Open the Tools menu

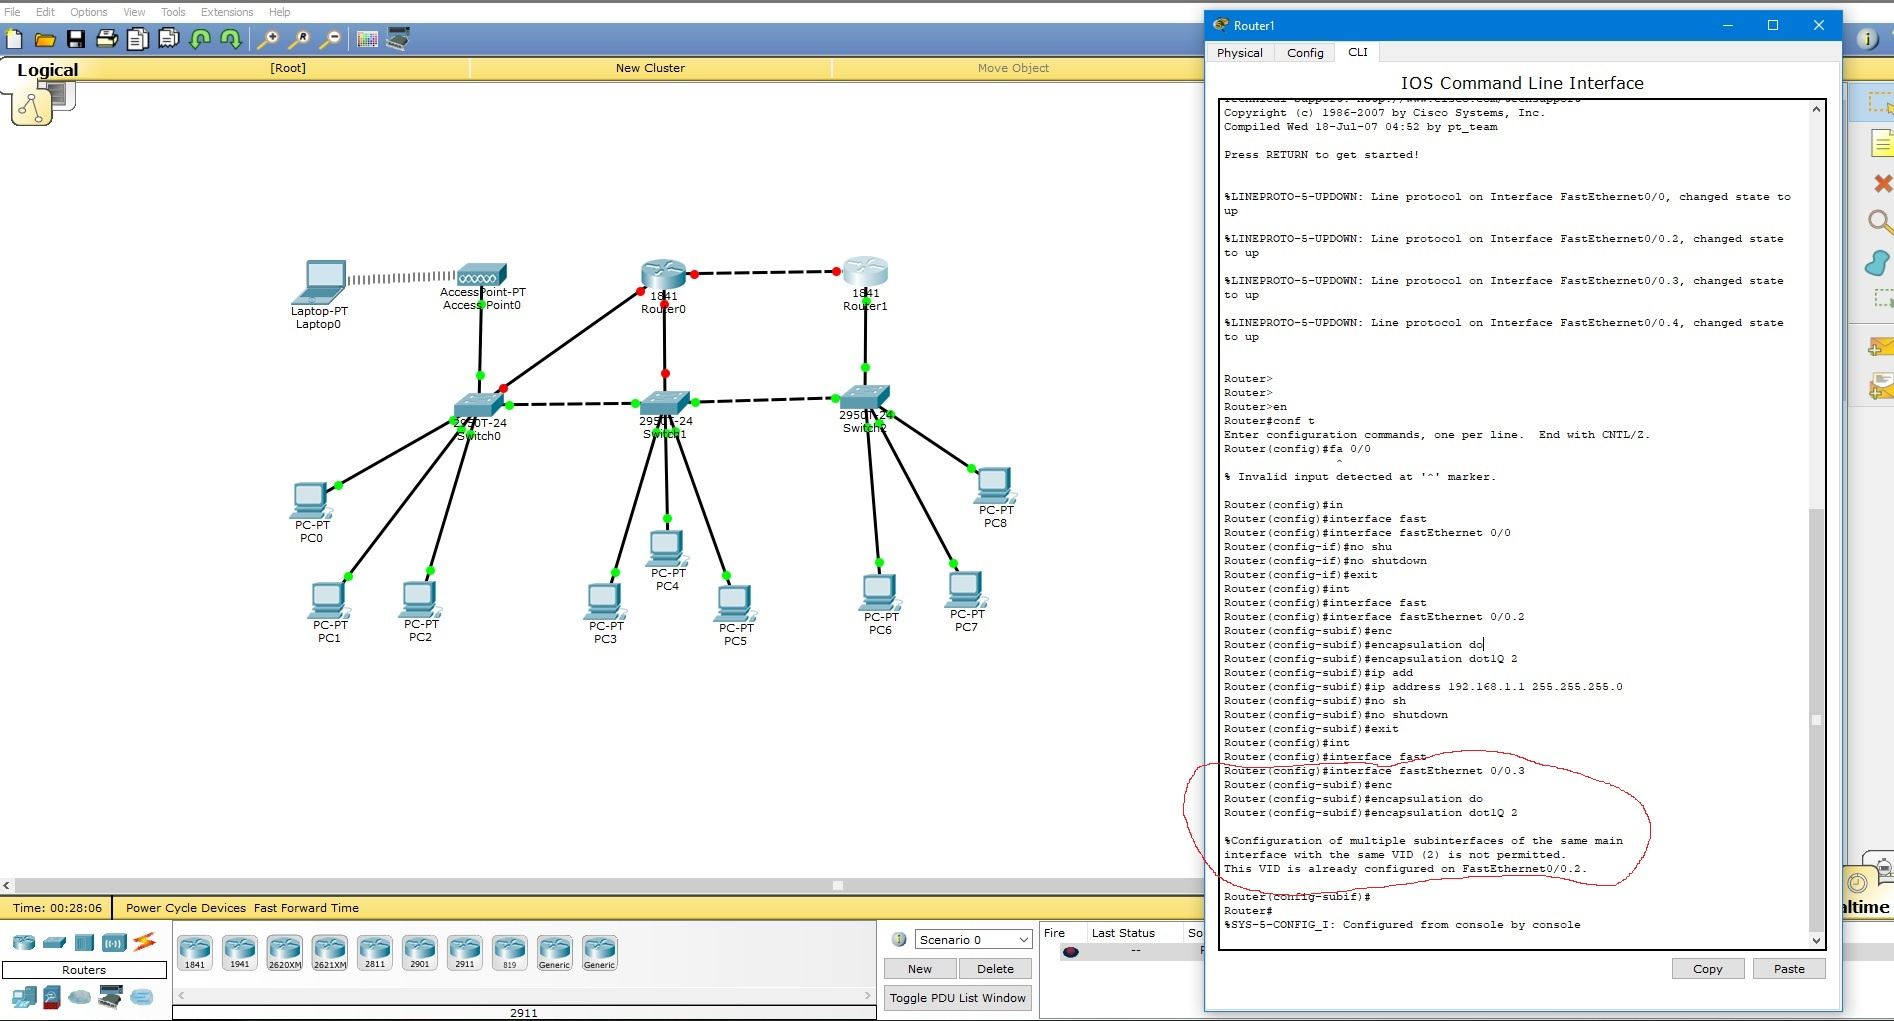pyautogui.click(x=173, y=12)
